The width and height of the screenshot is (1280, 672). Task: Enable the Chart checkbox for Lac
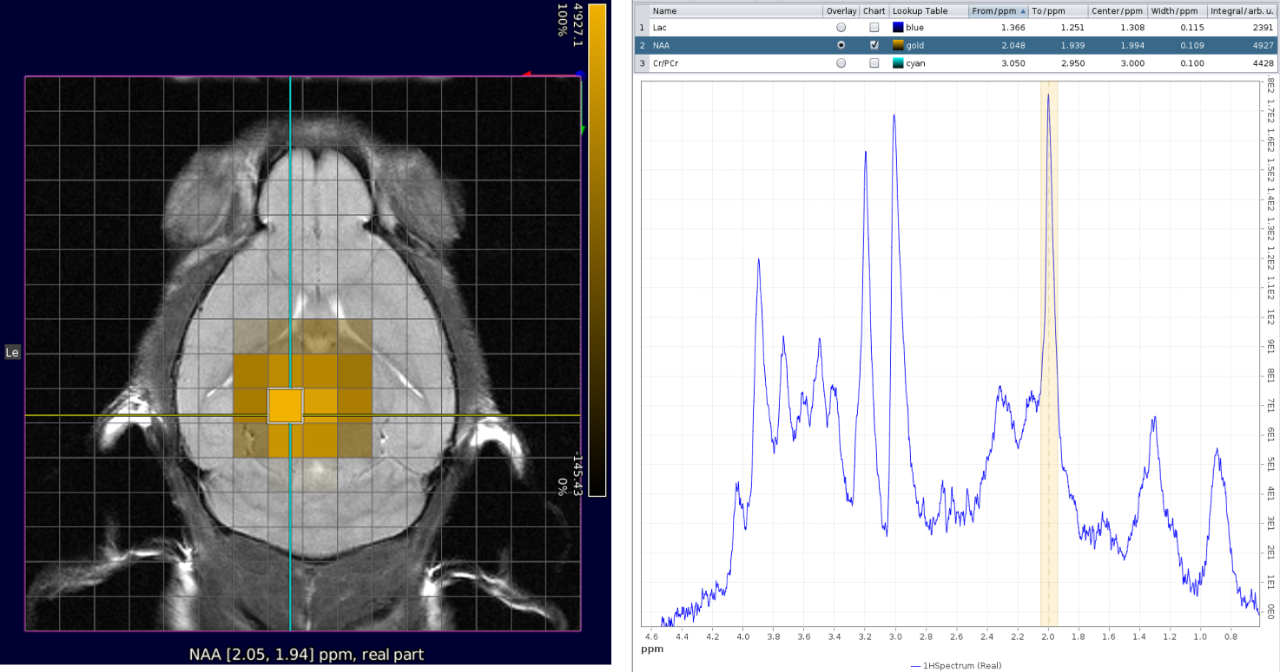tap(874, 28)
